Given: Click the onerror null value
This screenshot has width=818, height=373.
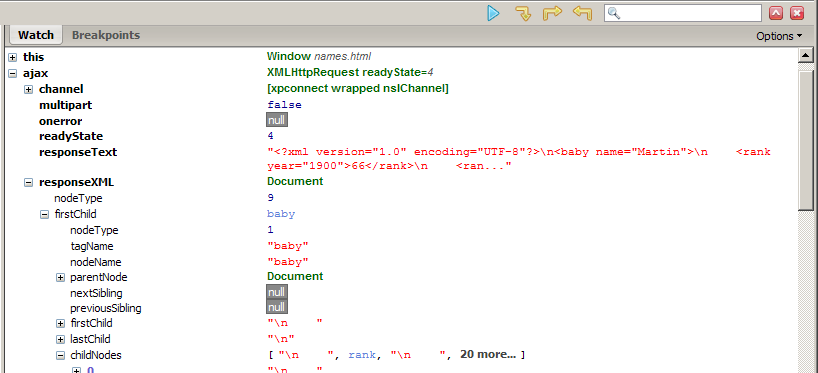Looking at the screenshot, I should tap(277, 121).
